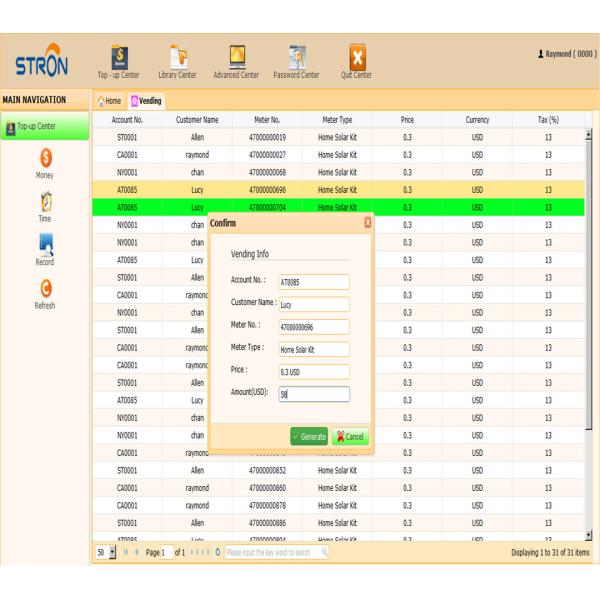
Task: Click the Meter No. column header
Action: click(267, 119)
